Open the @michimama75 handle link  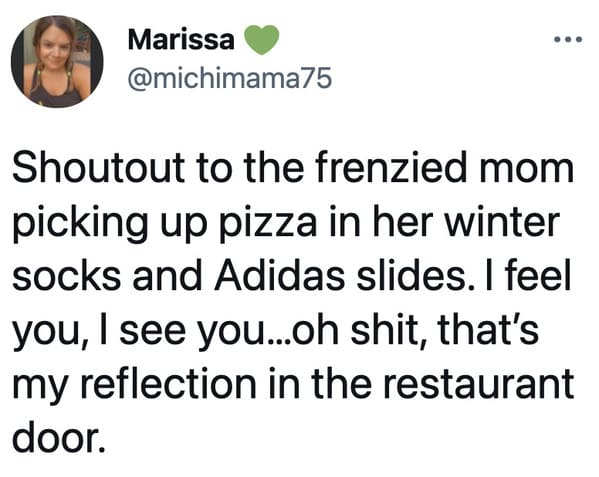230,79
